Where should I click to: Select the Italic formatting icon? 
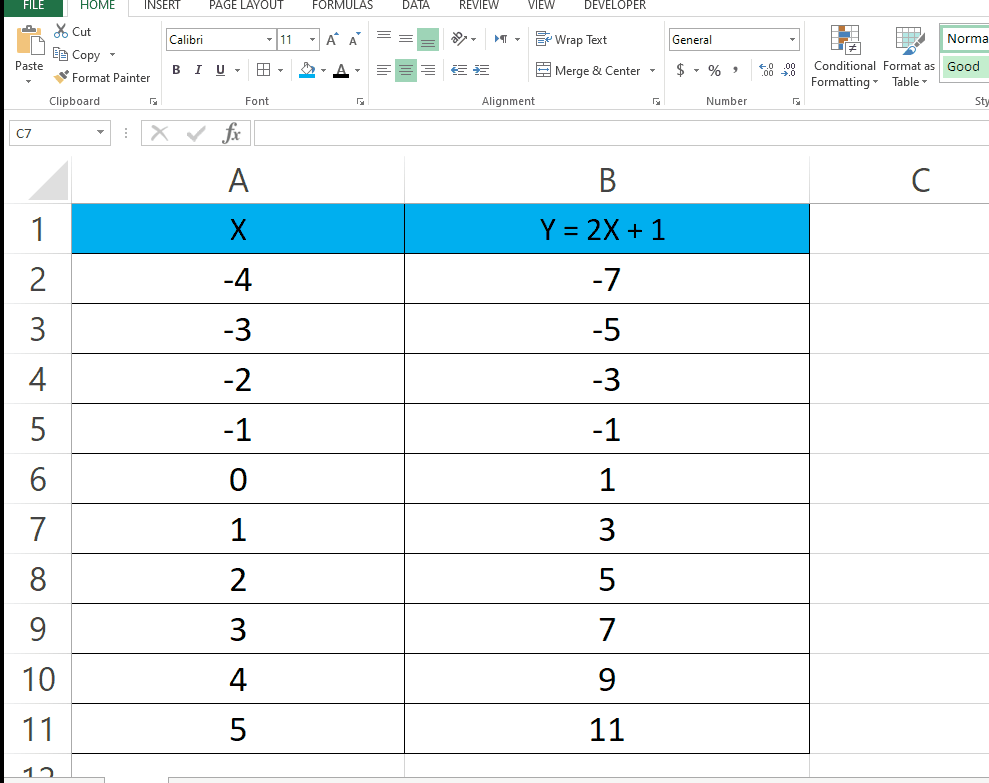[x=196, y=70]
